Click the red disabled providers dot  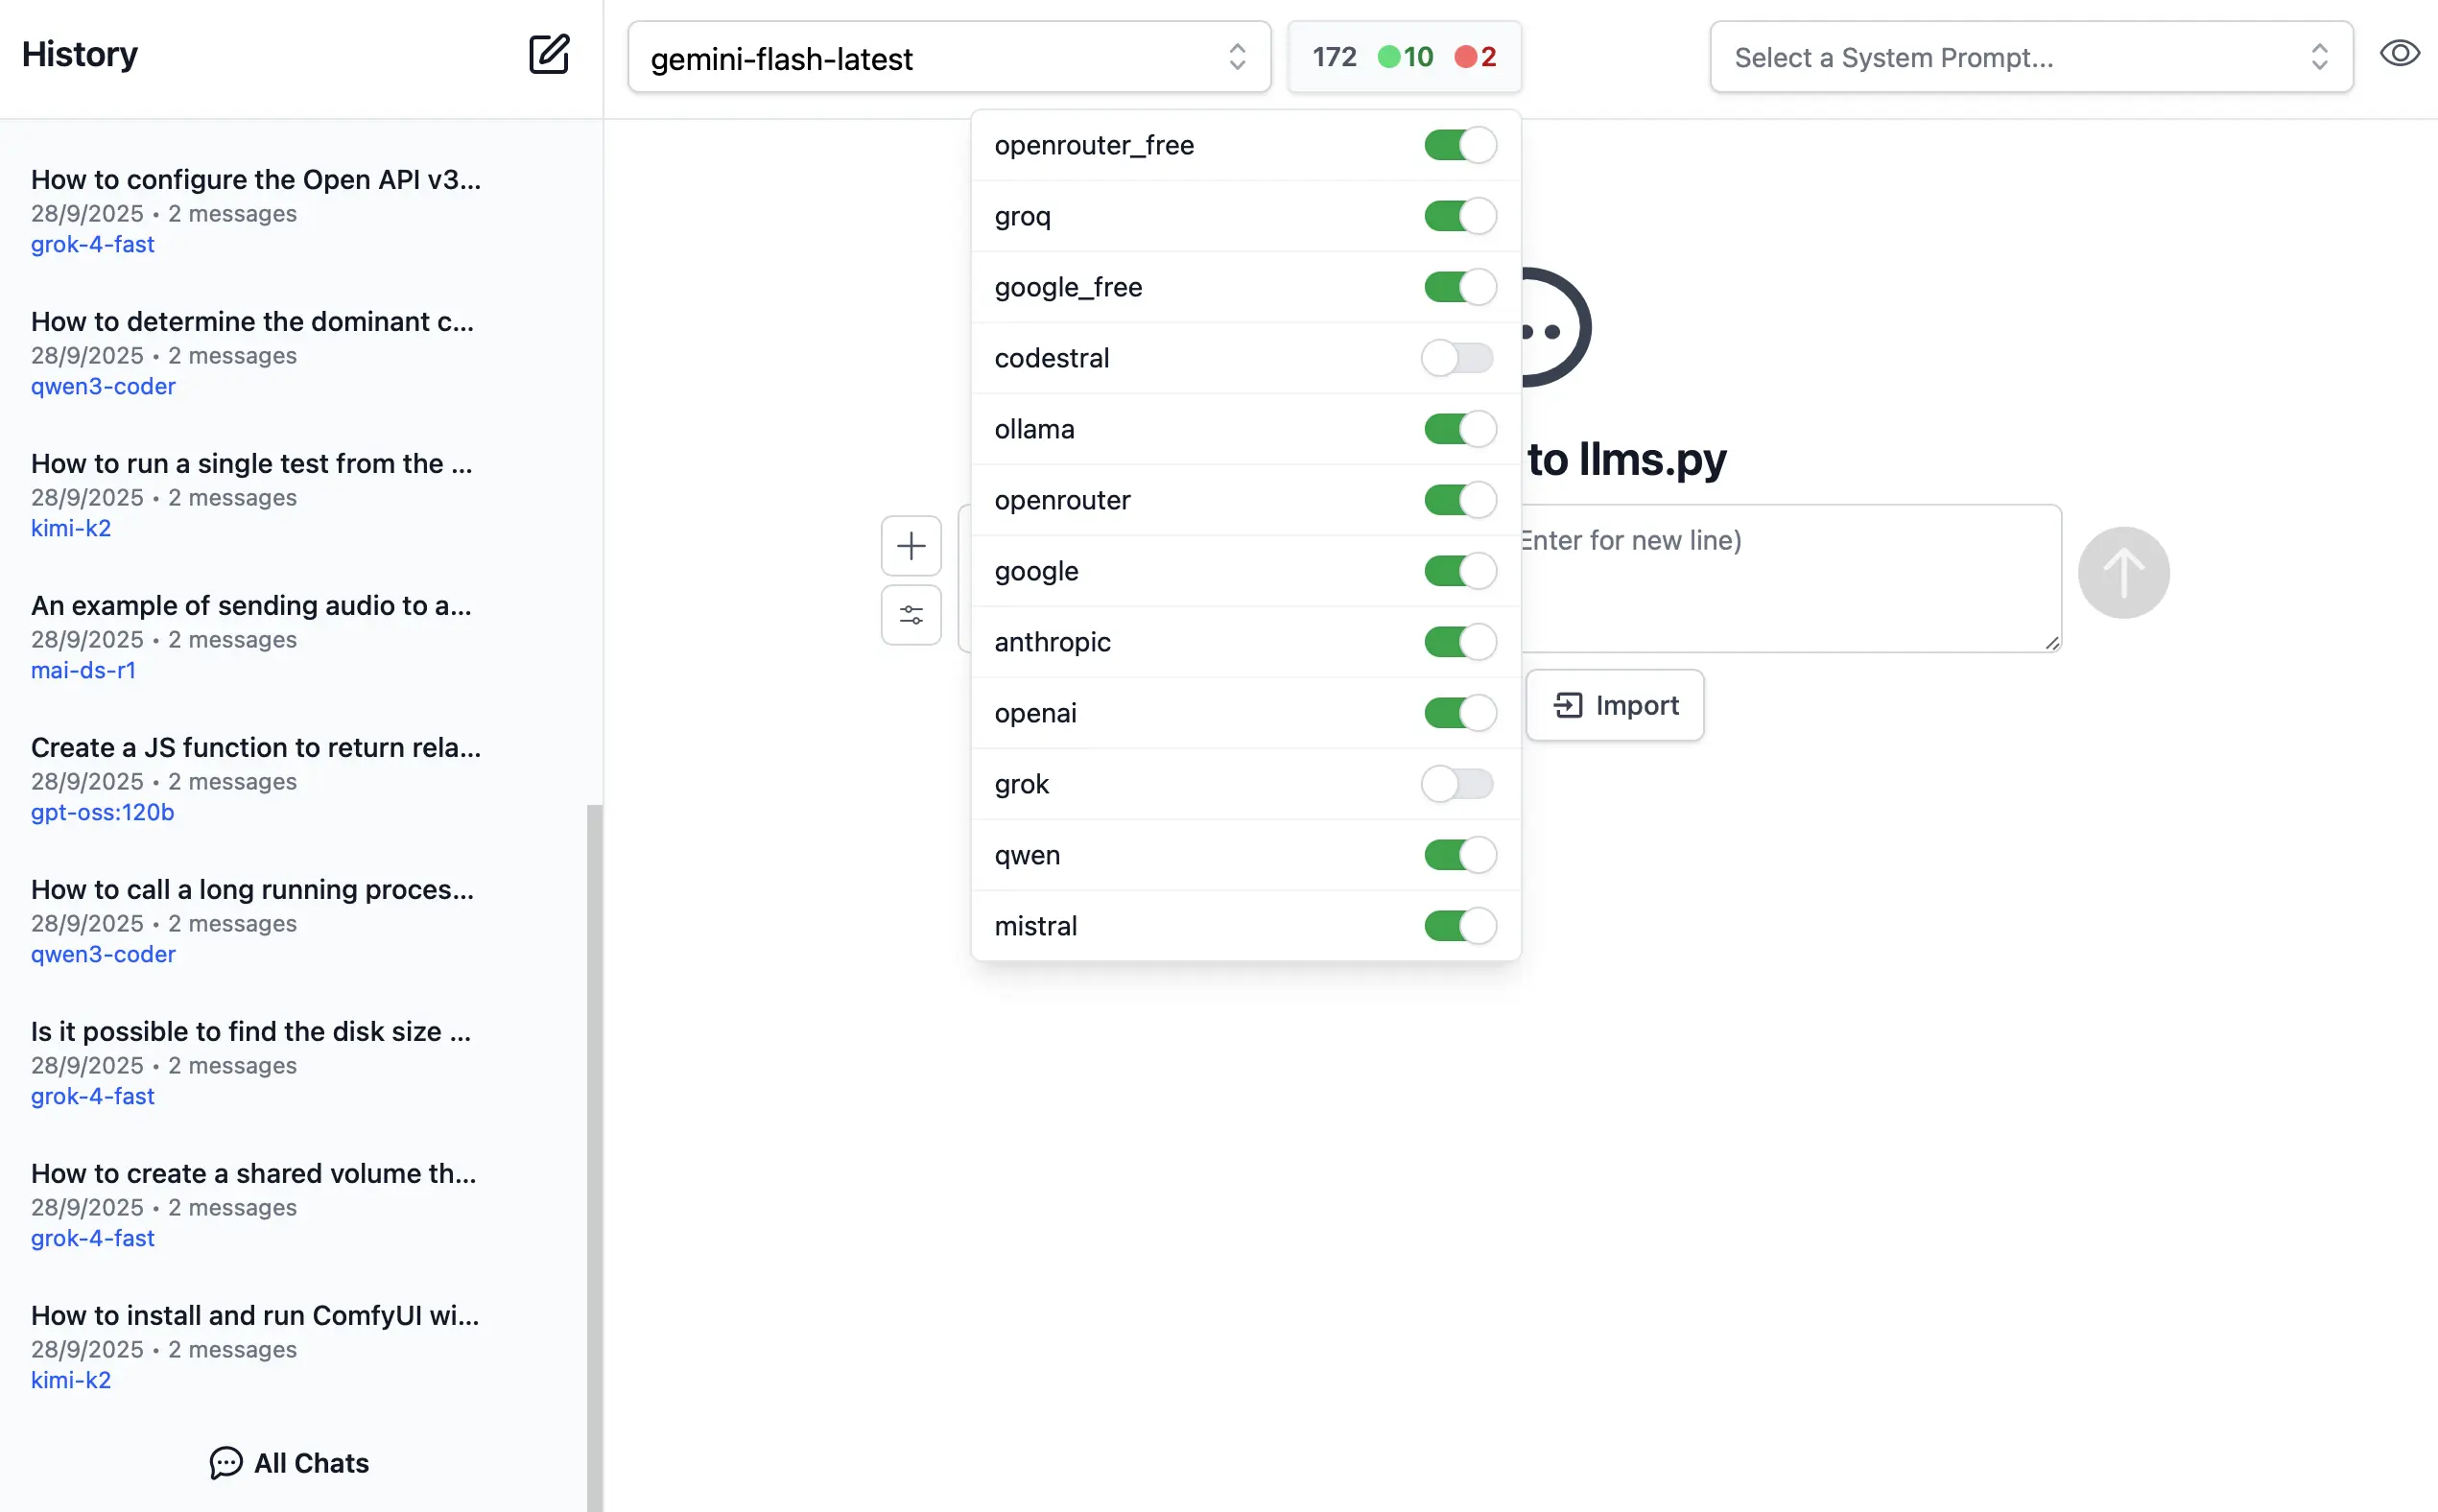tap(1465, 57)
